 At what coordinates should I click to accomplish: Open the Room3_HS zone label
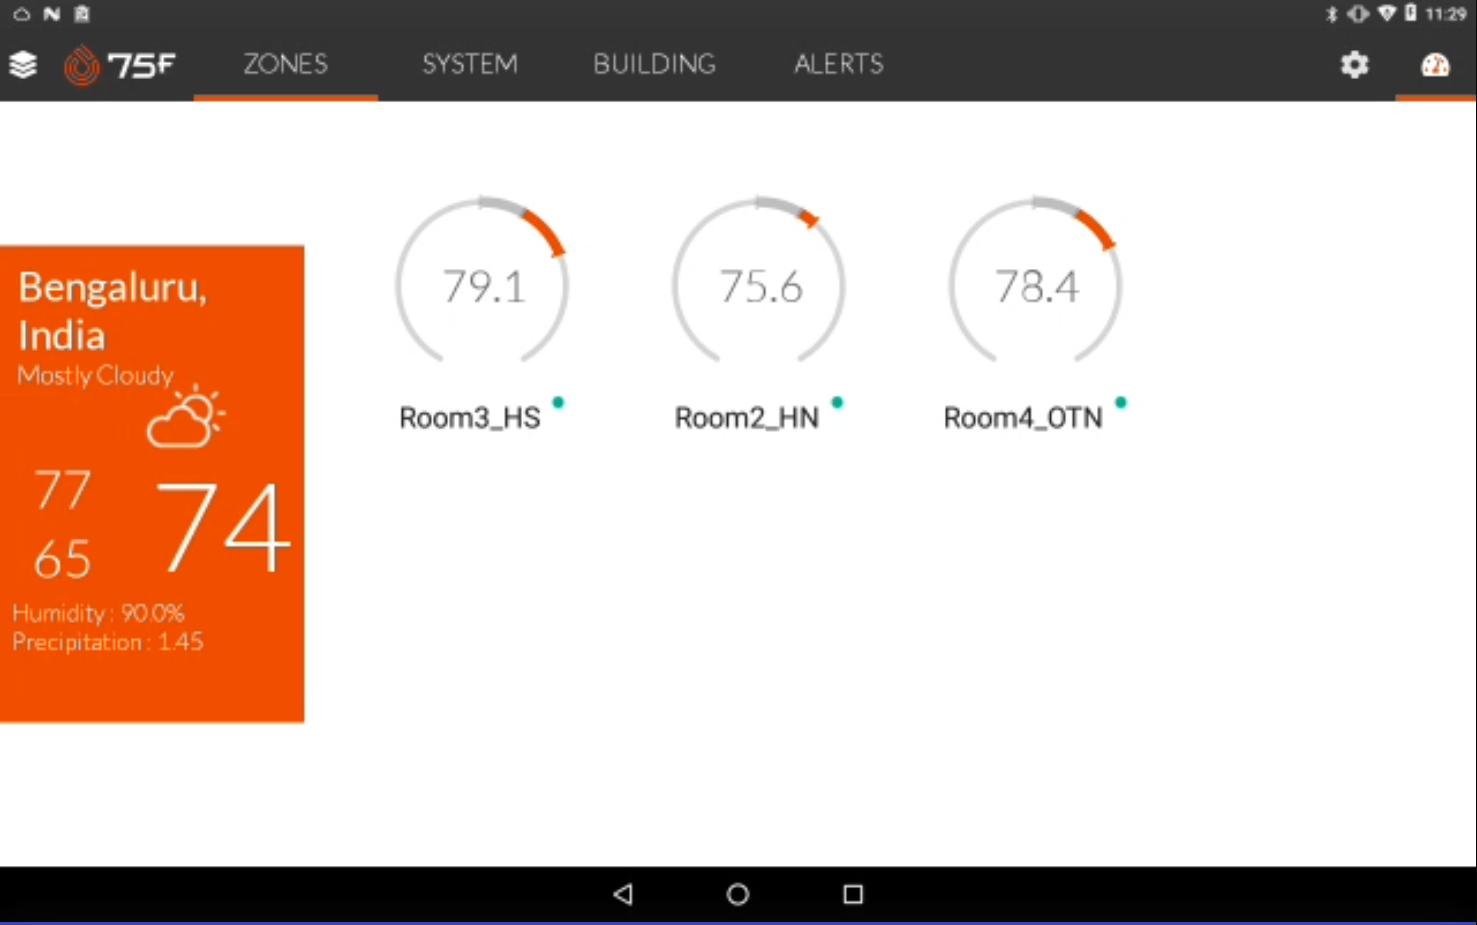tap(470, 418)
